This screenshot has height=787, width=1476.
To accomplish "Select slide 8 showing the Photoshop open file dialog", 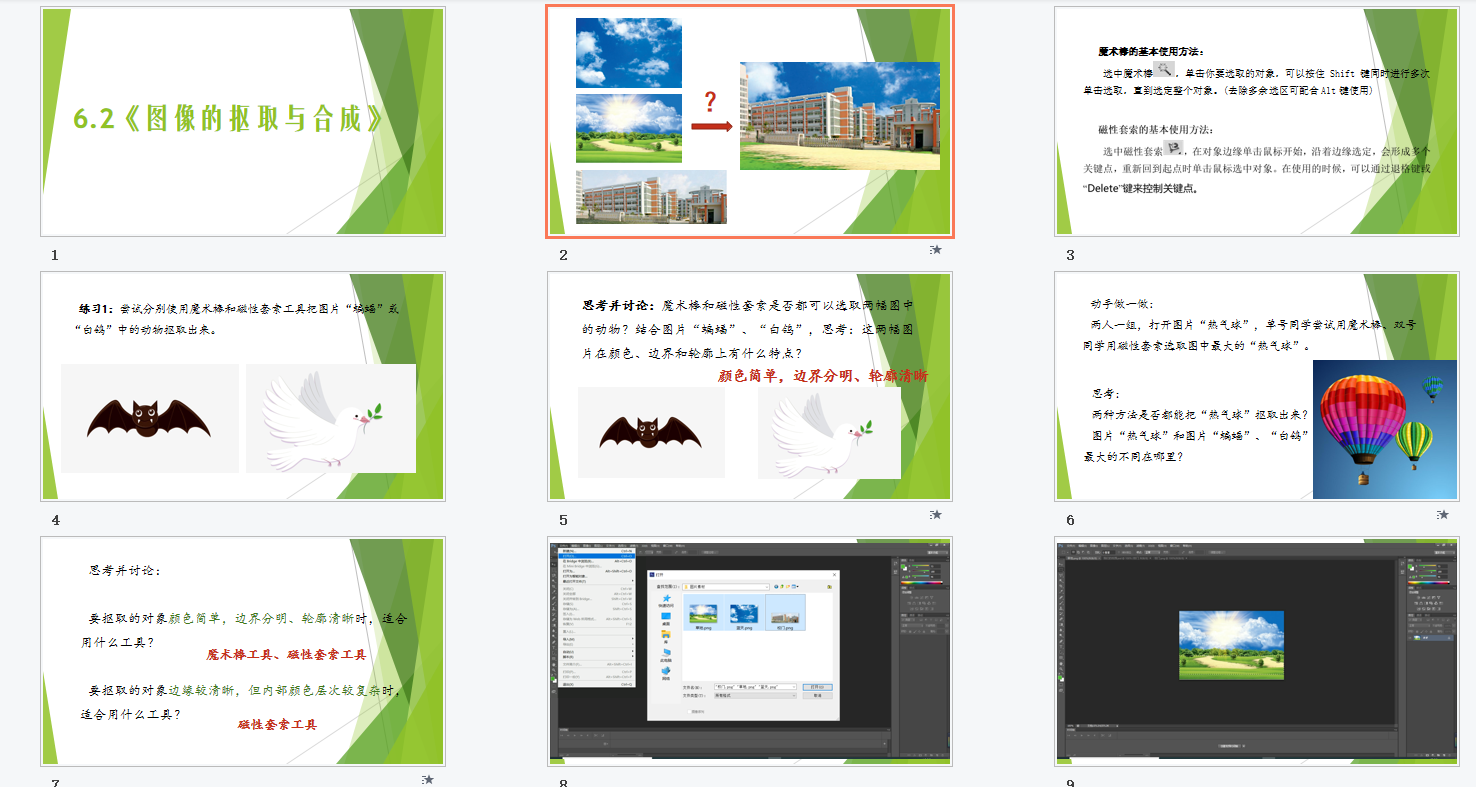I will [x=750, y=651].
